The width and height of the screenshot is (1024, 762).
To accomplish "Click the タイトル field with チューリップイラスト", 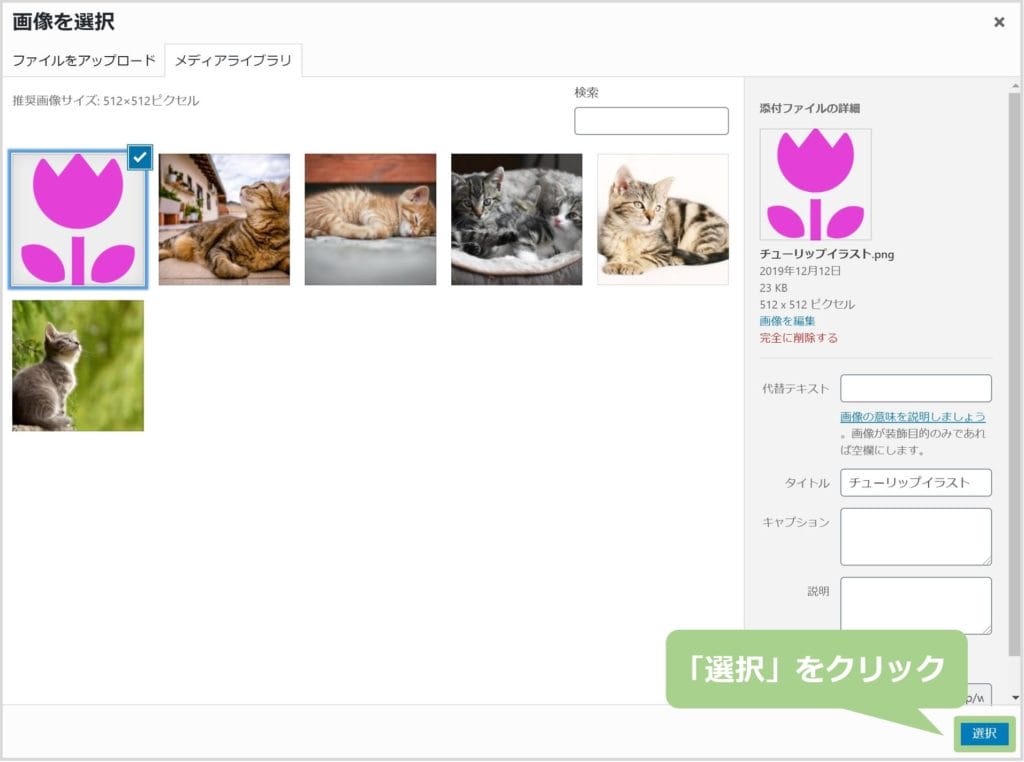I will click(x=916, y=483).
